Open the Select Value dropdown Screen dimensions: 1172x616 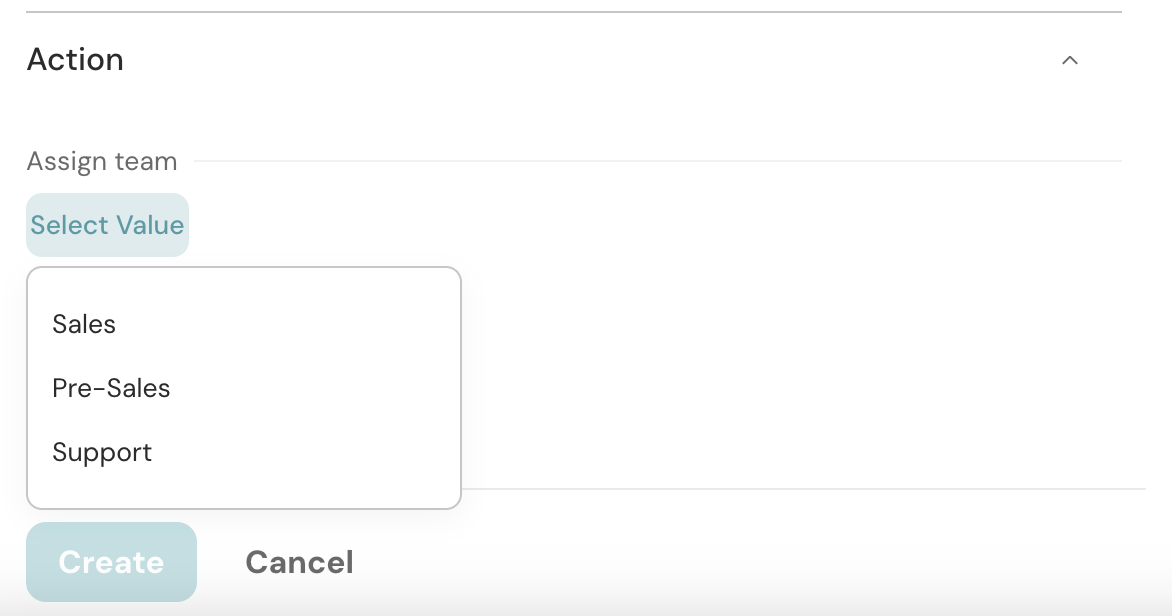click(107, 225)
